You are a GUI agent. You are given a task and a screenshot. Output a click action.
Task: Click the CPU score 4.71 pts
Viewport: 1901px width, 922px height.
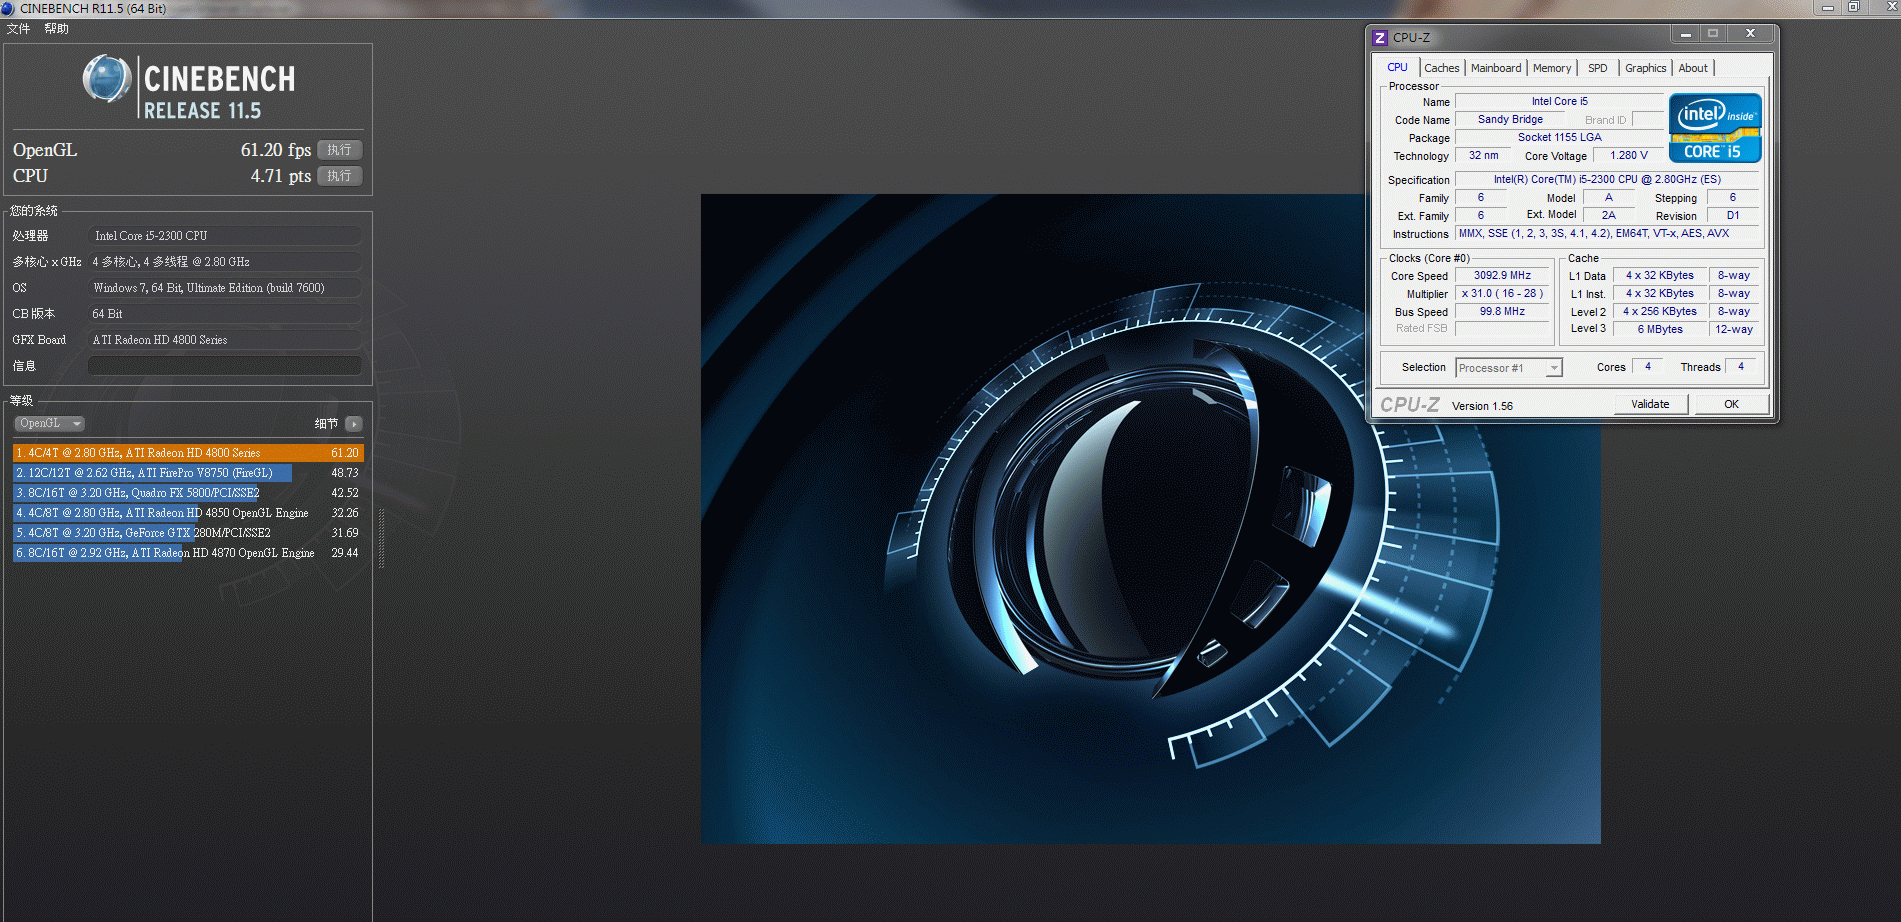281,176
